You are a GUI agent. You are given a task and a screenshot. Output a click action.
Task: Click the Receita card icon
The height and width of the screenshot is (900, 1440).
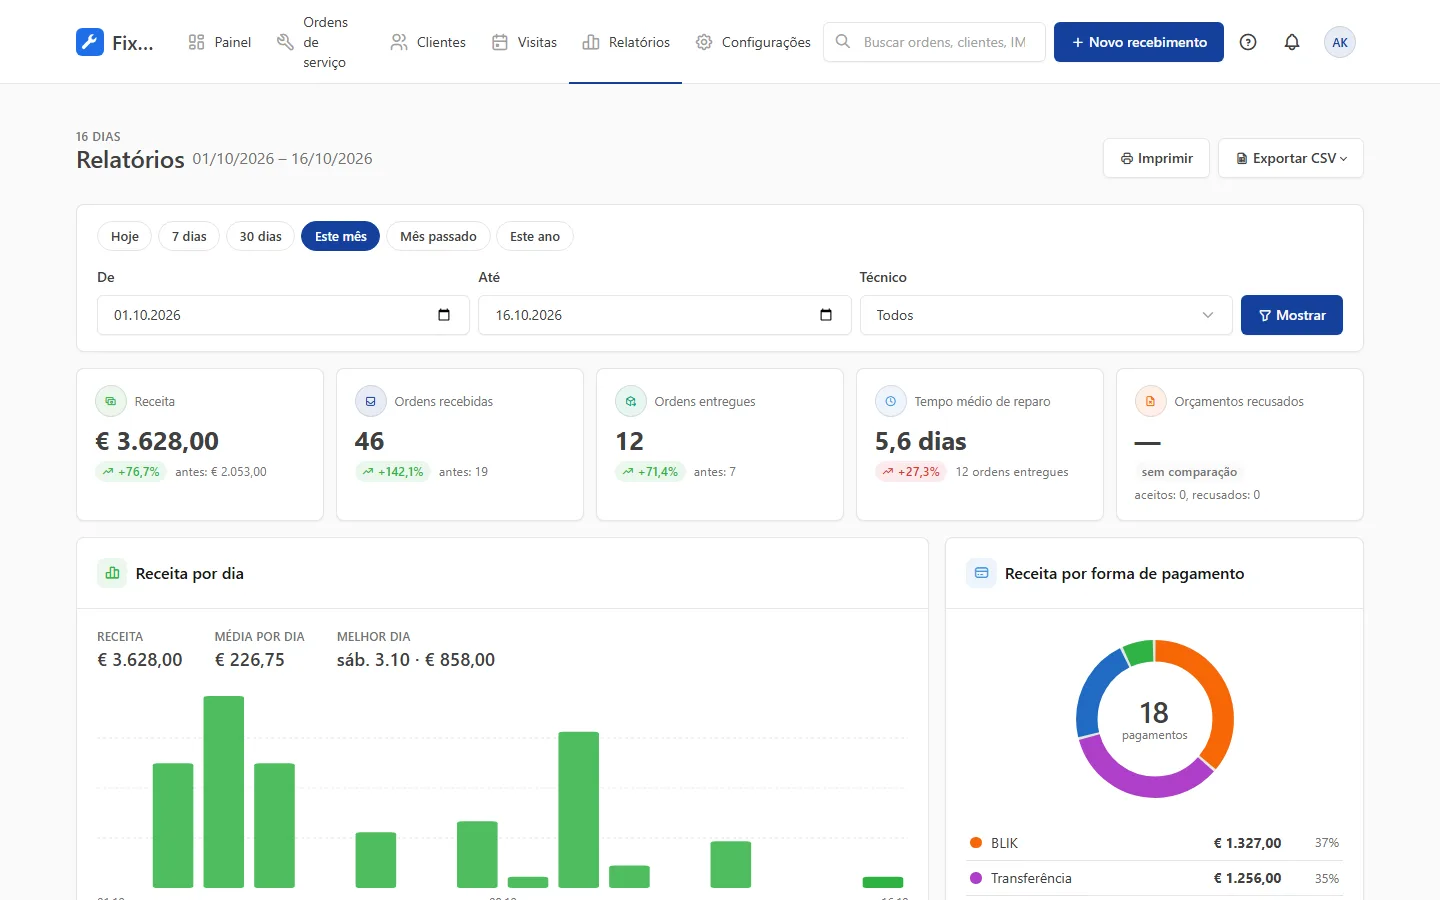pyautogui.click(x=111, y=401)
